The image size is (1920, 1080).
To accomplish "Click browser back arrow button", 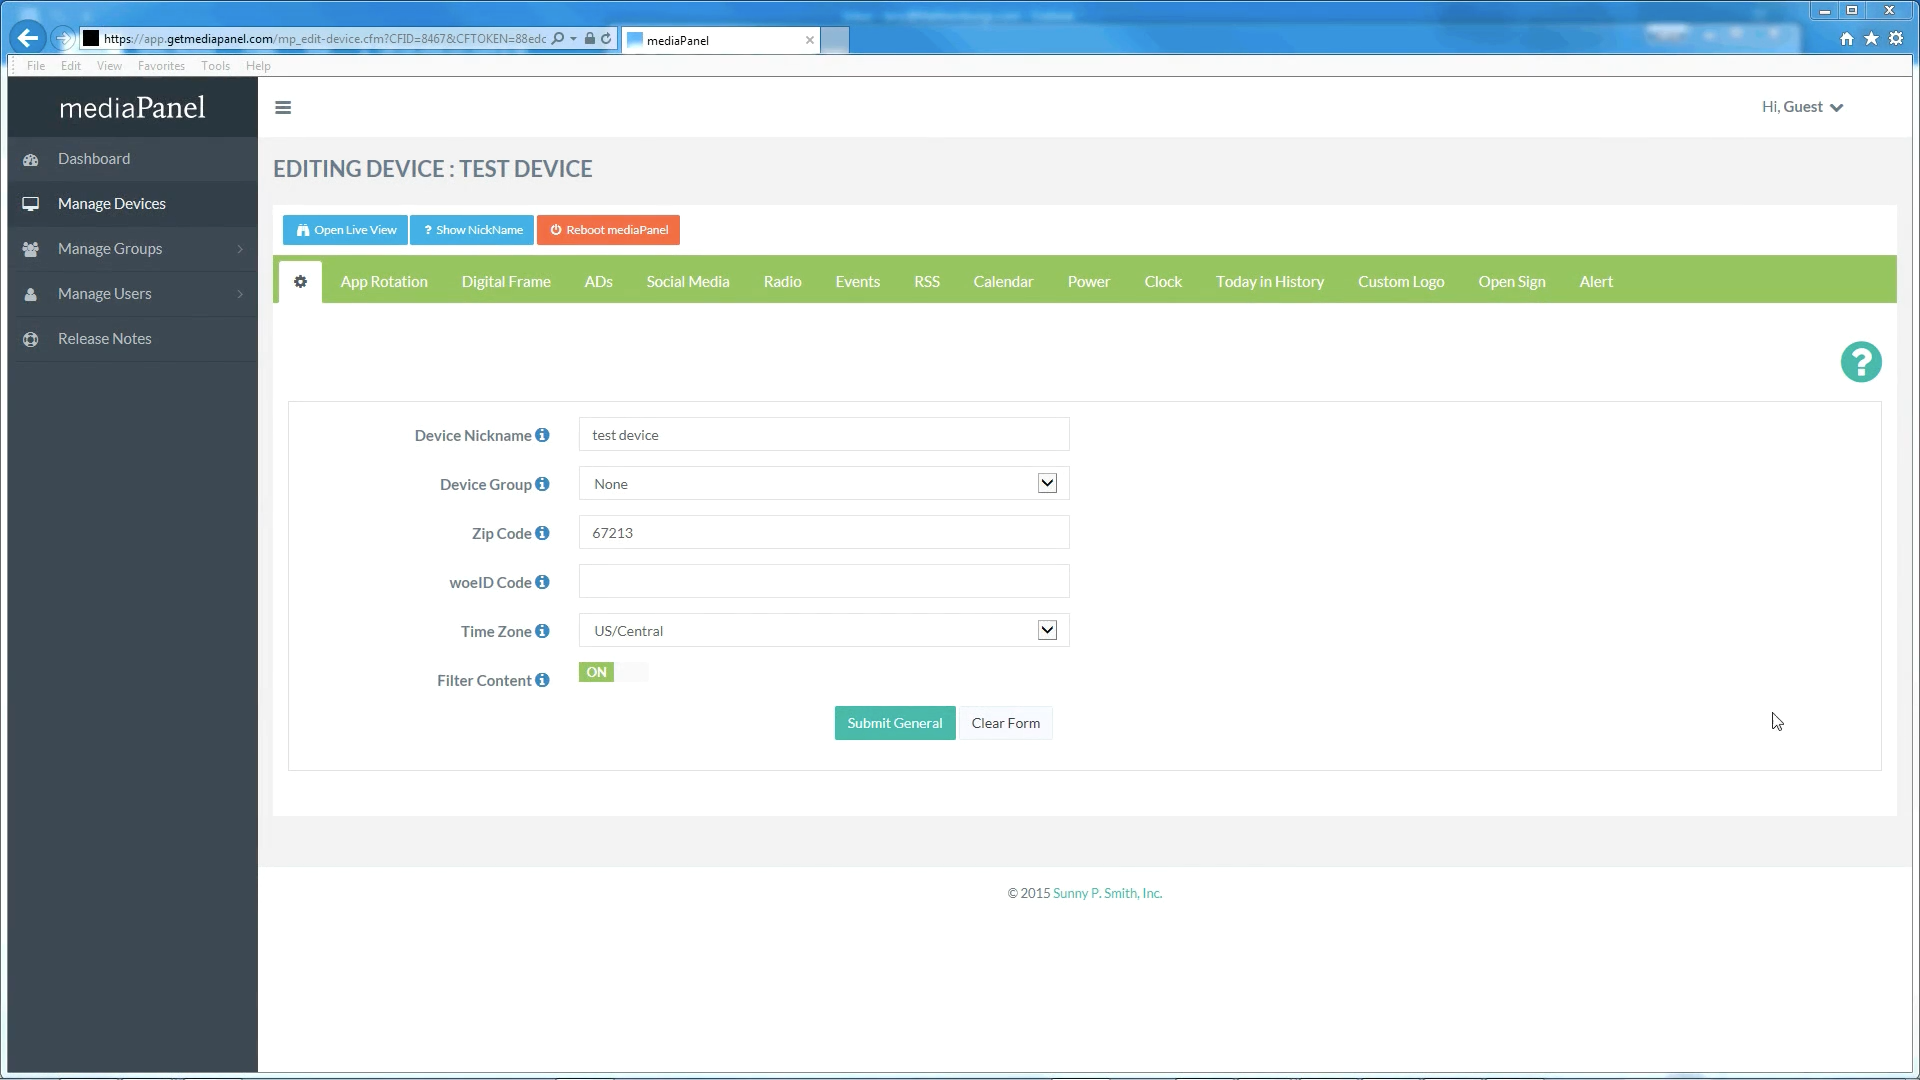I will coord(28,39).
